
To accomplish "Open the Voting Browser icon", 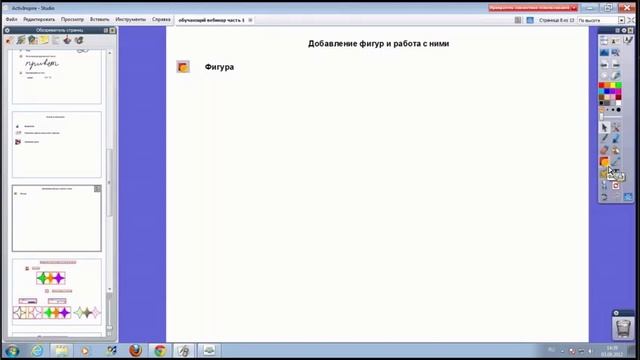I will pos(79,40).
